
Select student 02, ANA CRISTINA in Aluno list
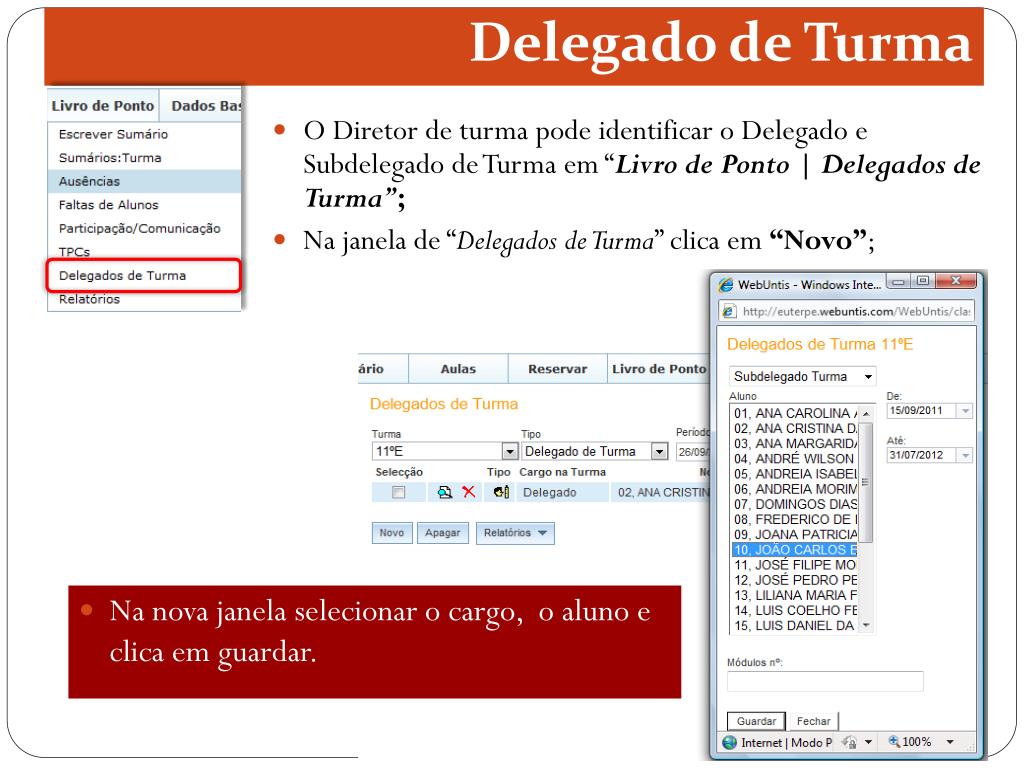click(x=795, y=428)
